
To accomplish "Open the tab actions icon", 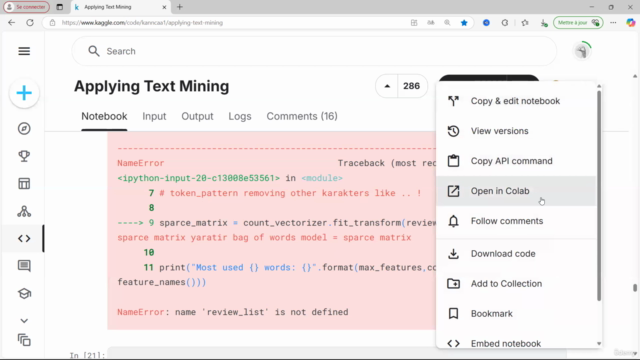I will pyautogui.click(x=60, y=7).
